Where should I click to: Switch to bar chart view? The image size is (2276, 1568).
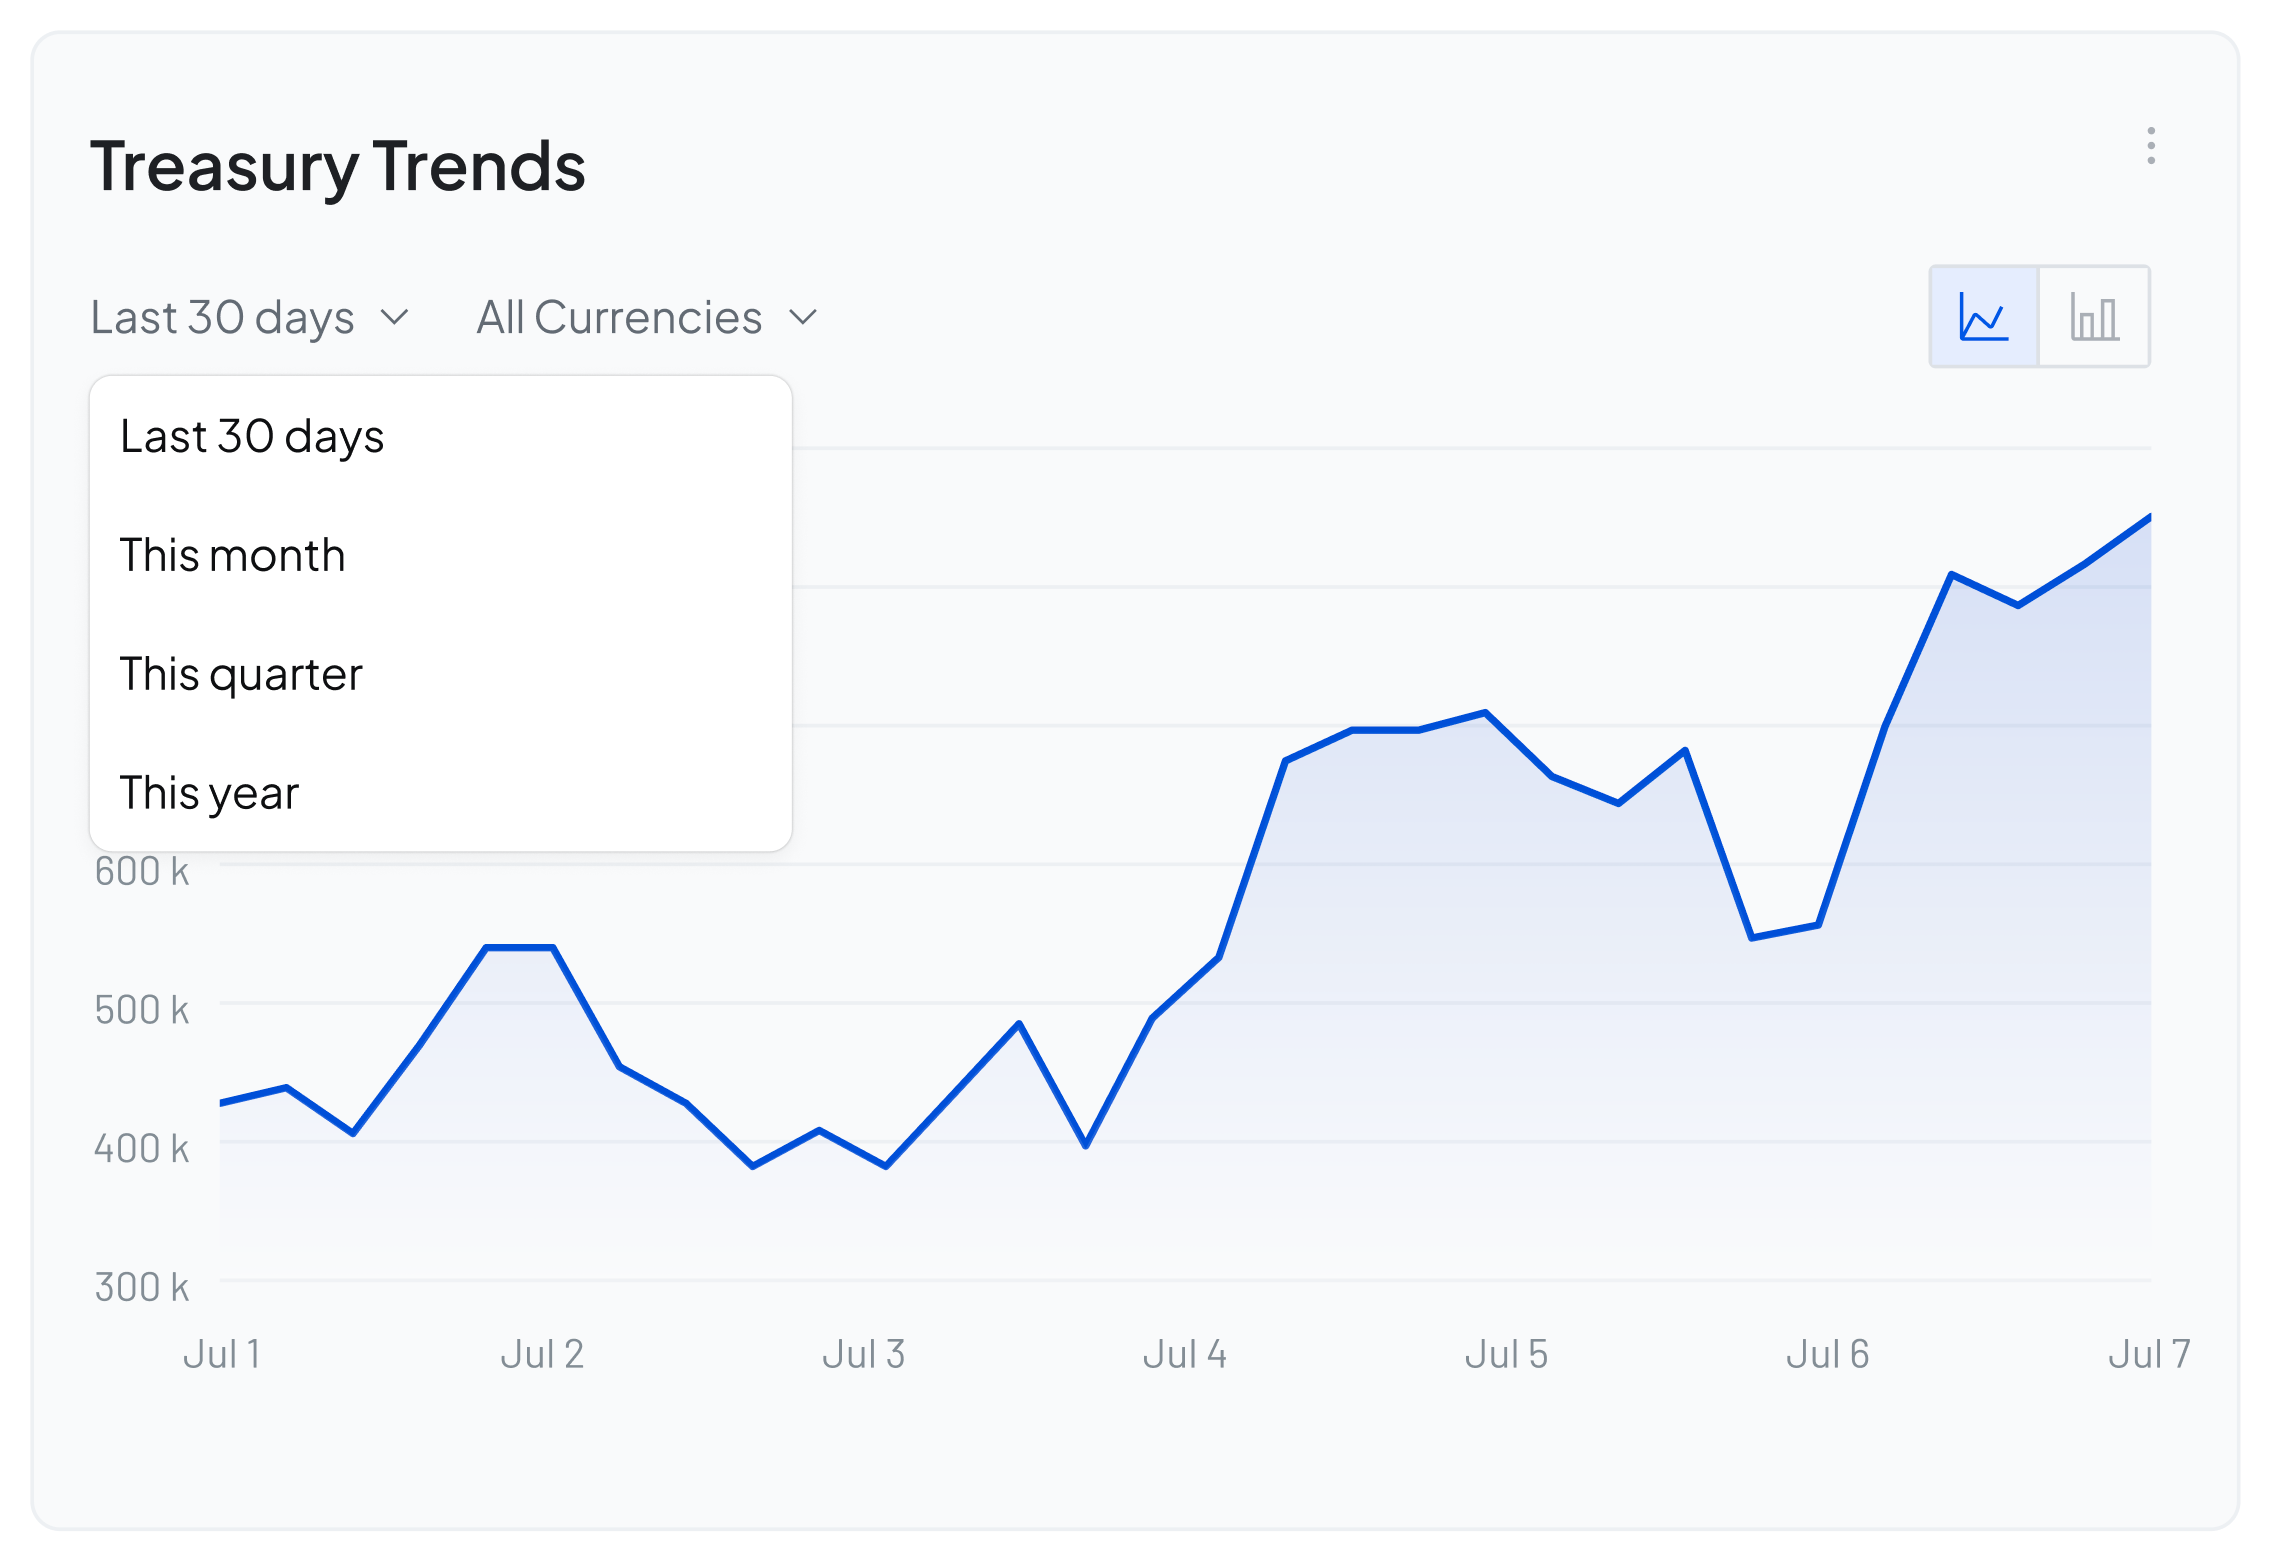pos(2094,317)
